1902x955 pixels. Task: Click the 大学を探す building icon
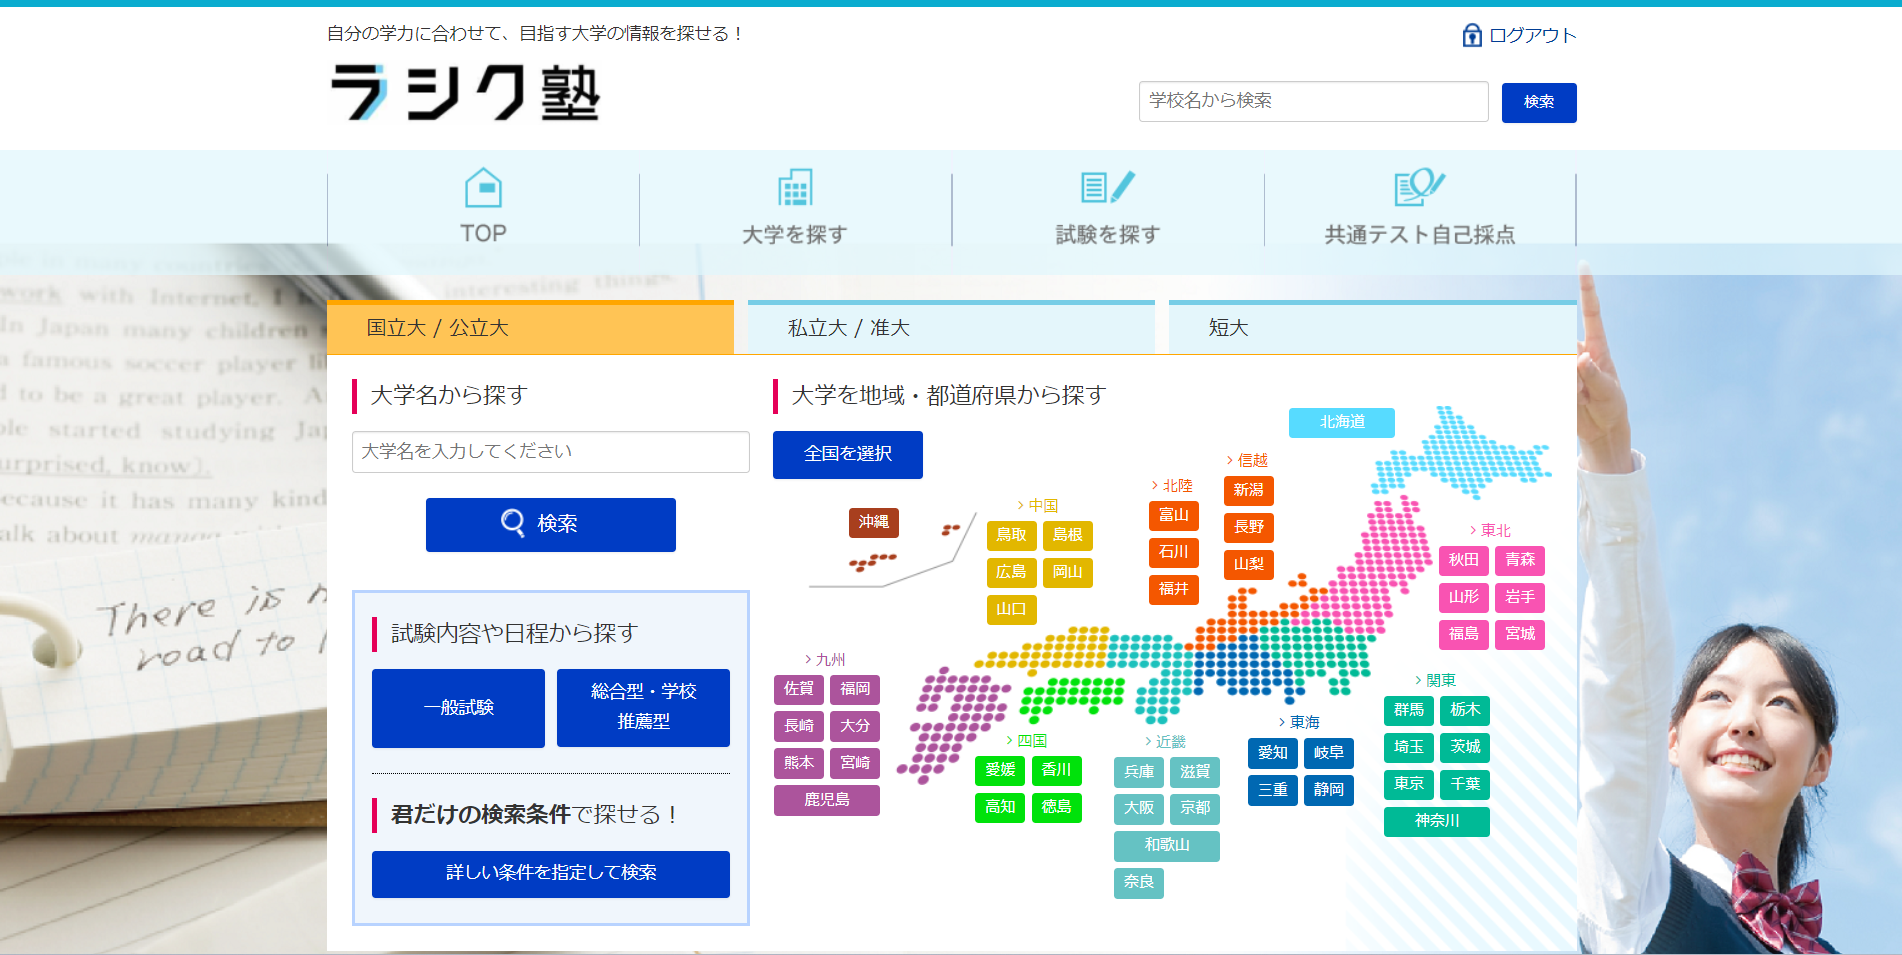point(795,188)
